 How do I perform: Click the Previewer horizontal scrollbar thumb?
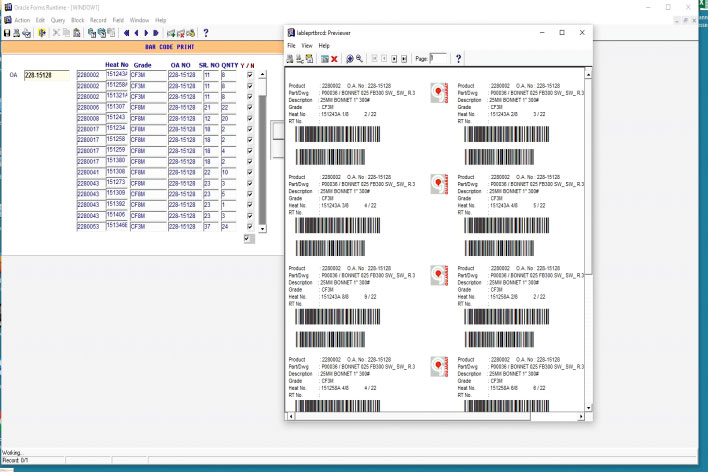pos(413,416)
